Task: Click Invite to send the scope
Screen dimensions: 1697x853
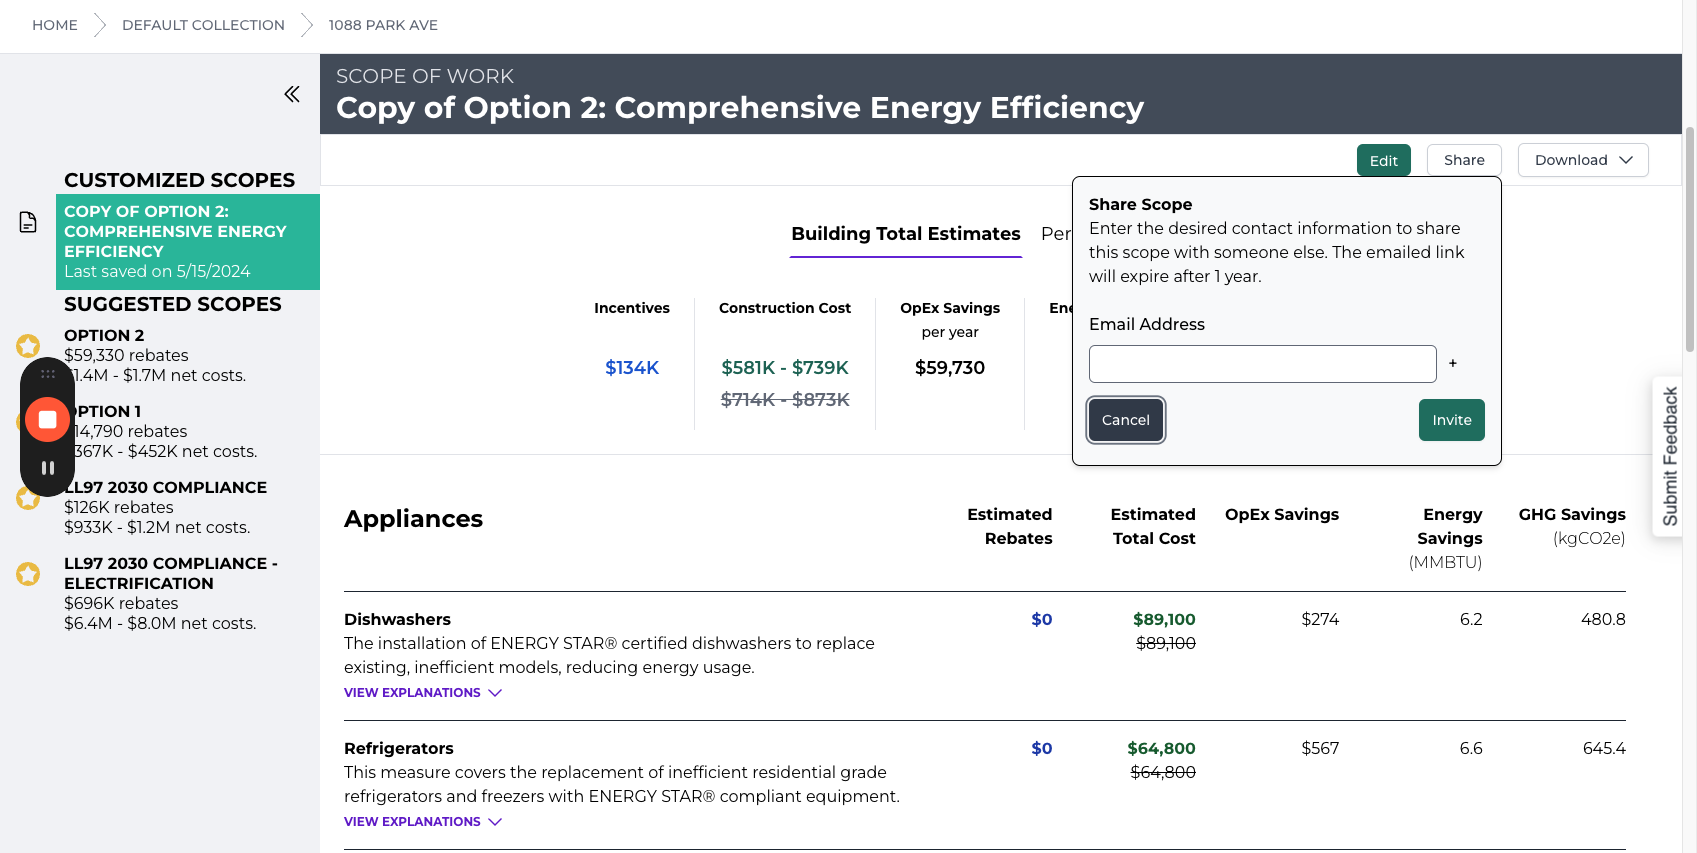Action: pos(1452,420)
